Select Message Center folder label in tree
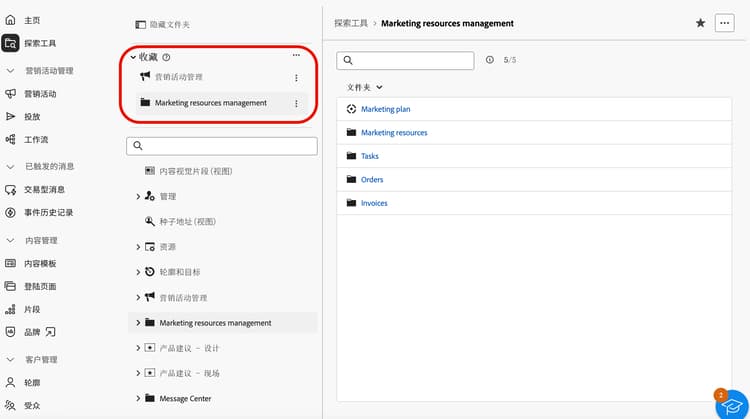This screenshot has height=419, width=750. tap(185, 398)
